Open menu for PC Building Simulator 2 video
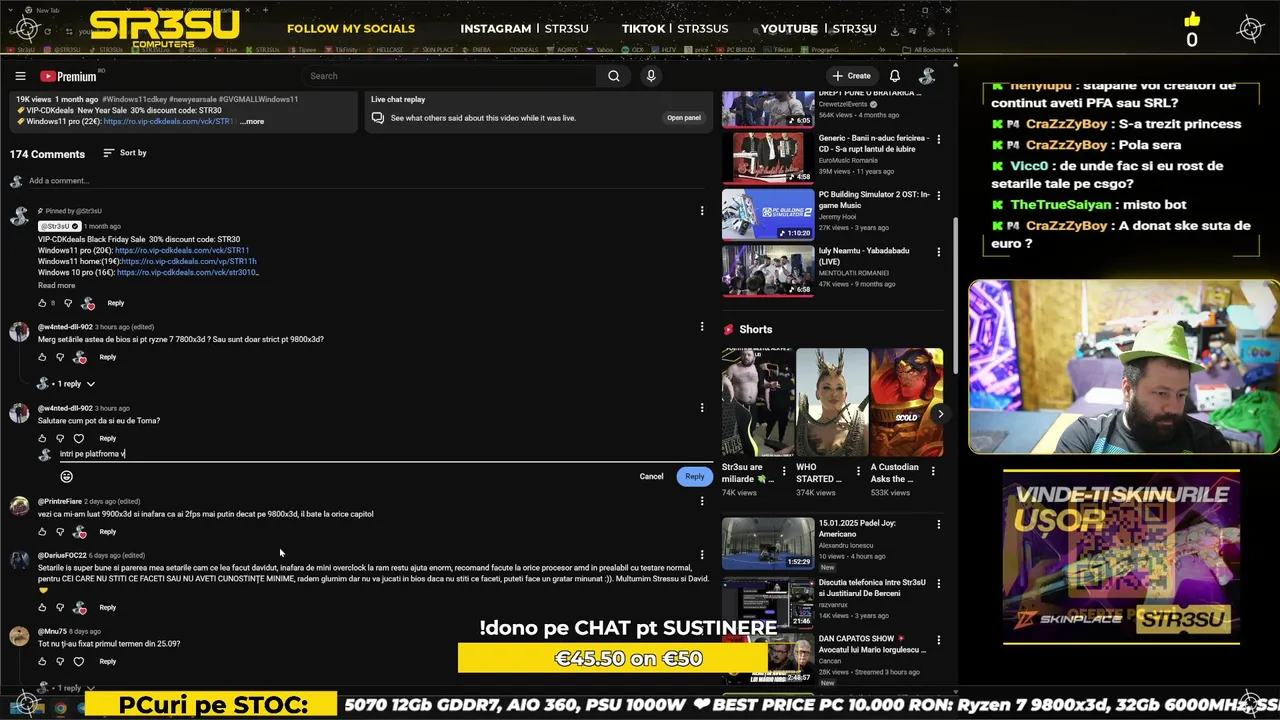 (938, 195)
